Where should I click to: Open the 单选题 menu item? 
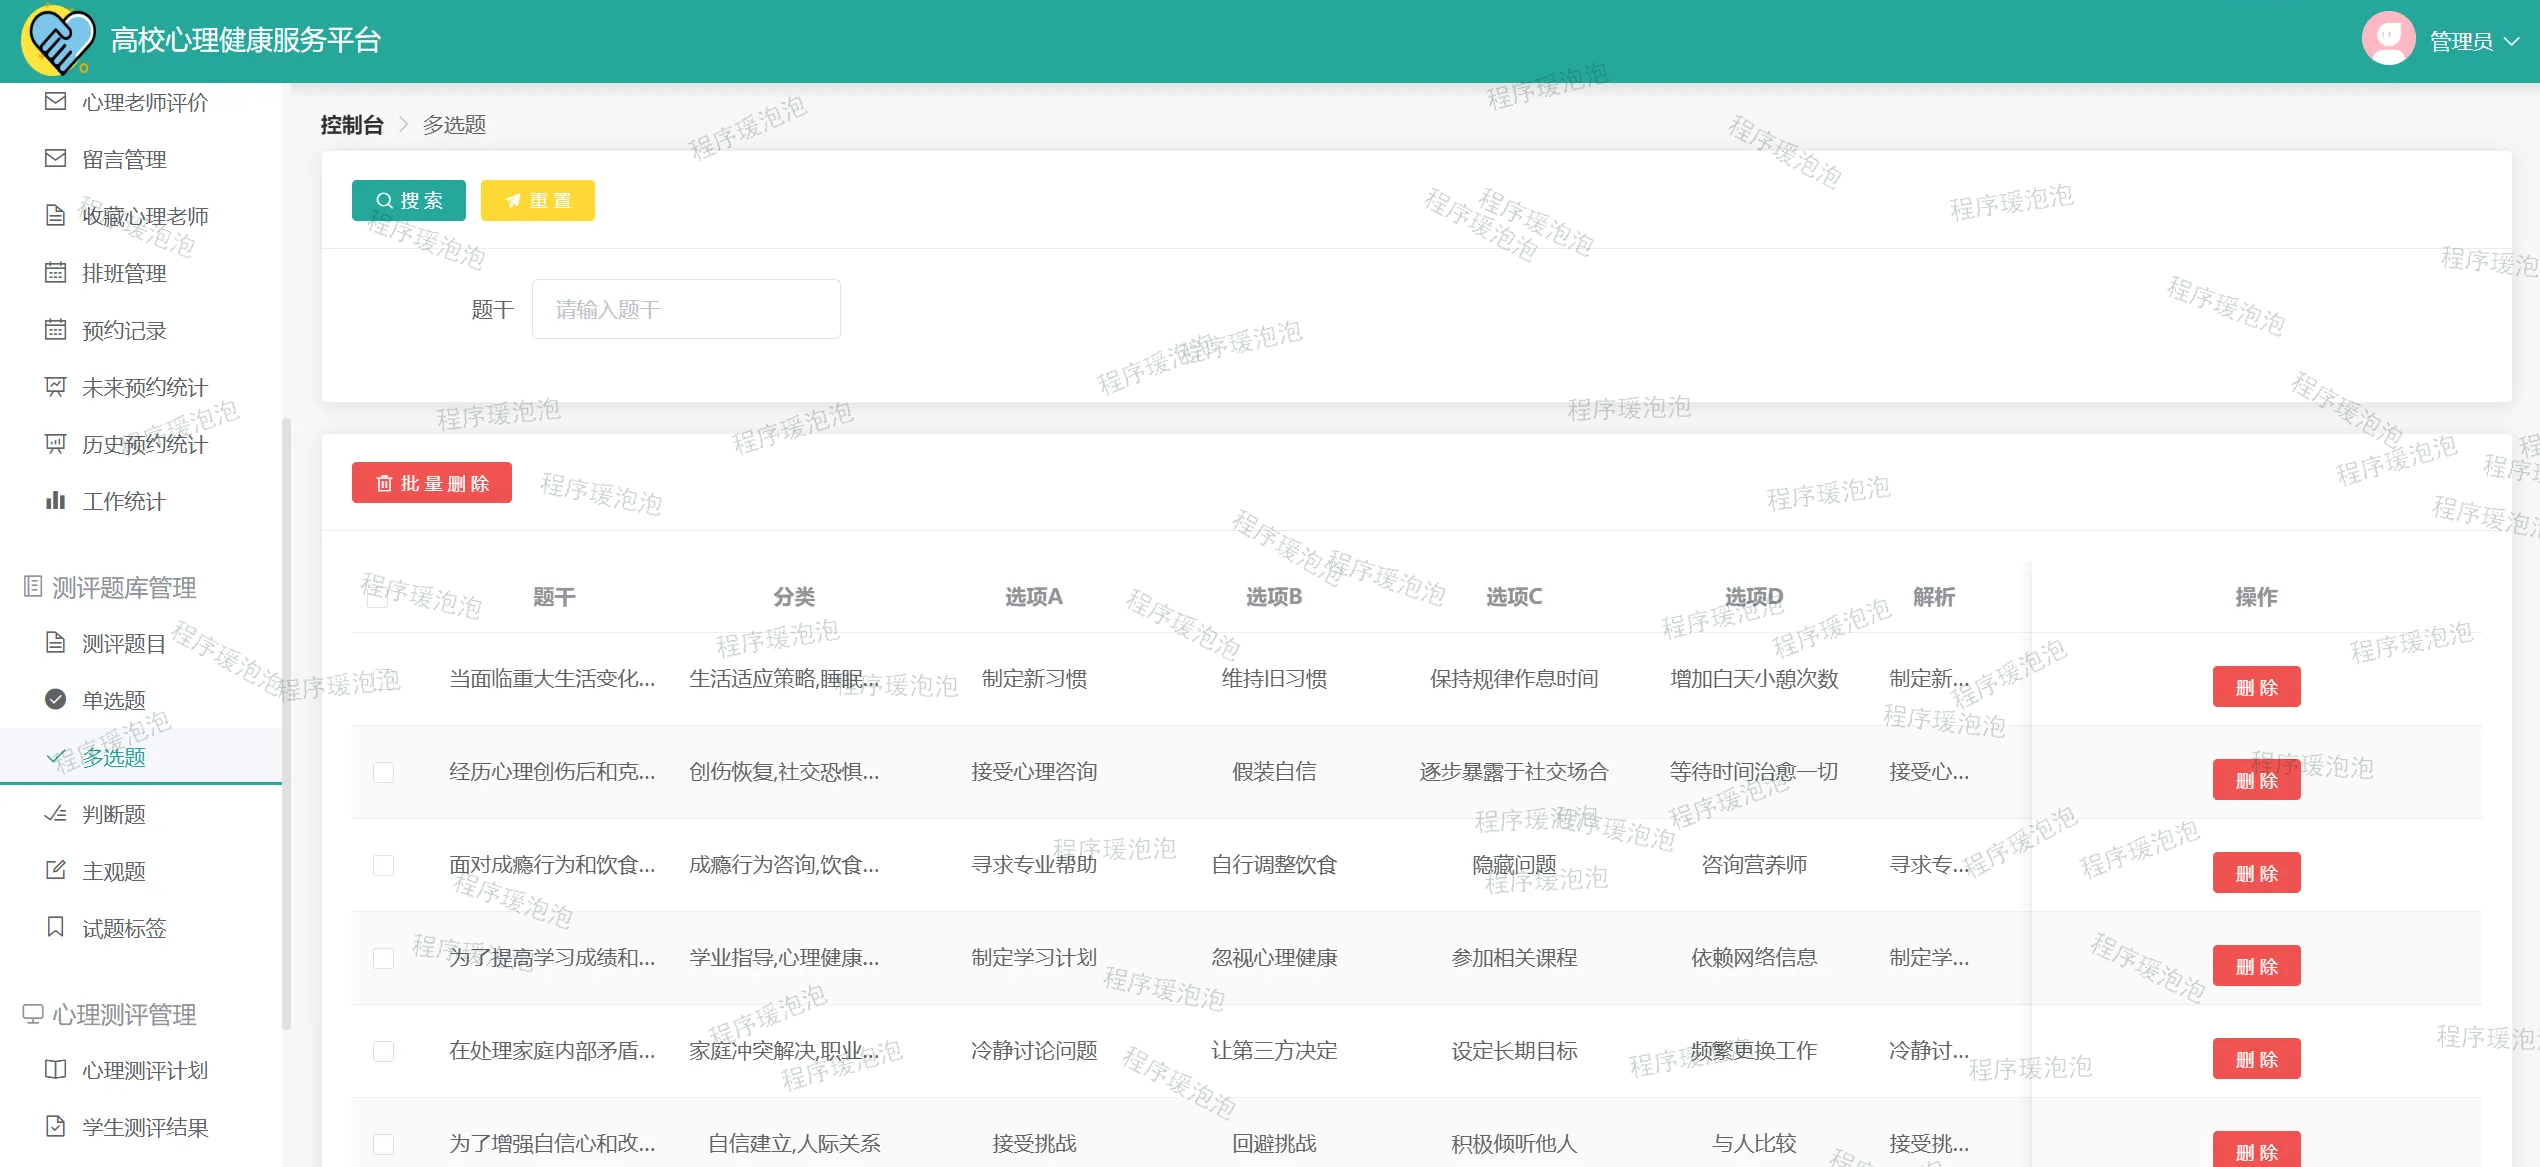pyautogui.click(x=114, y=700)
